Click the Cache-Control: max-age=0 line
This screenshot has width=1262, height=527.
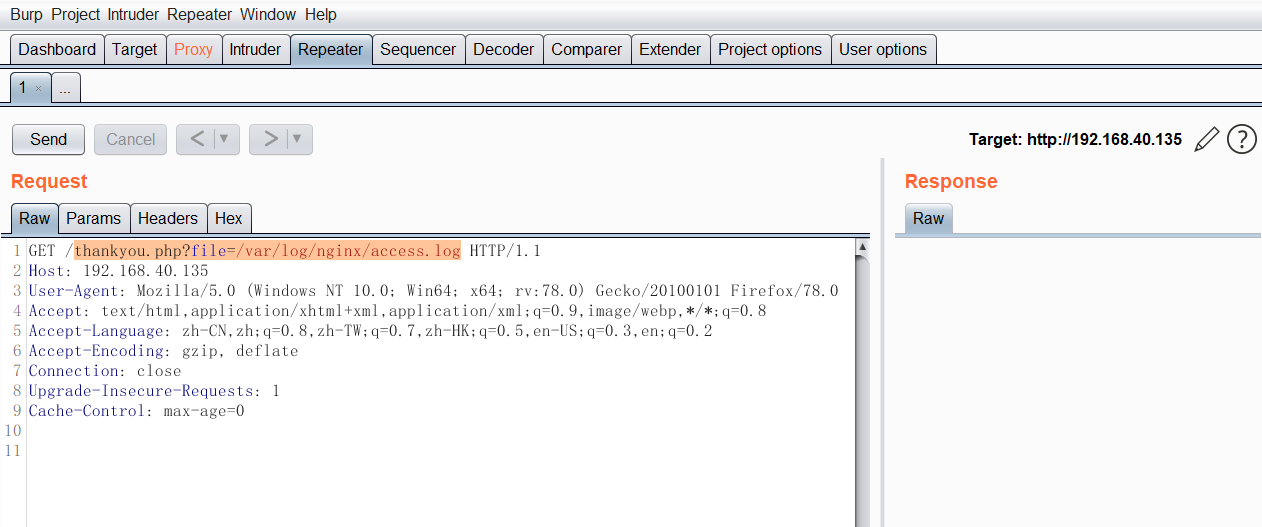click(136, 410)
